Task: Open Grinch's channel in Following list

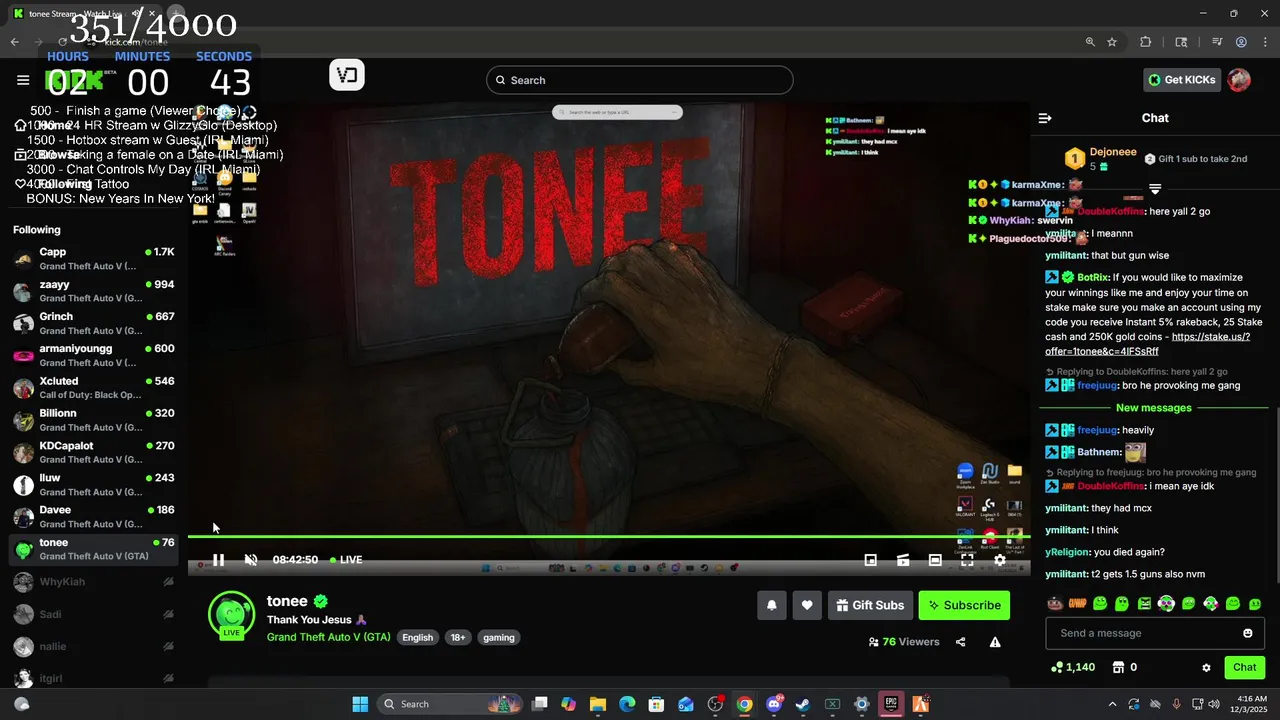Action: tap(94, 323)
